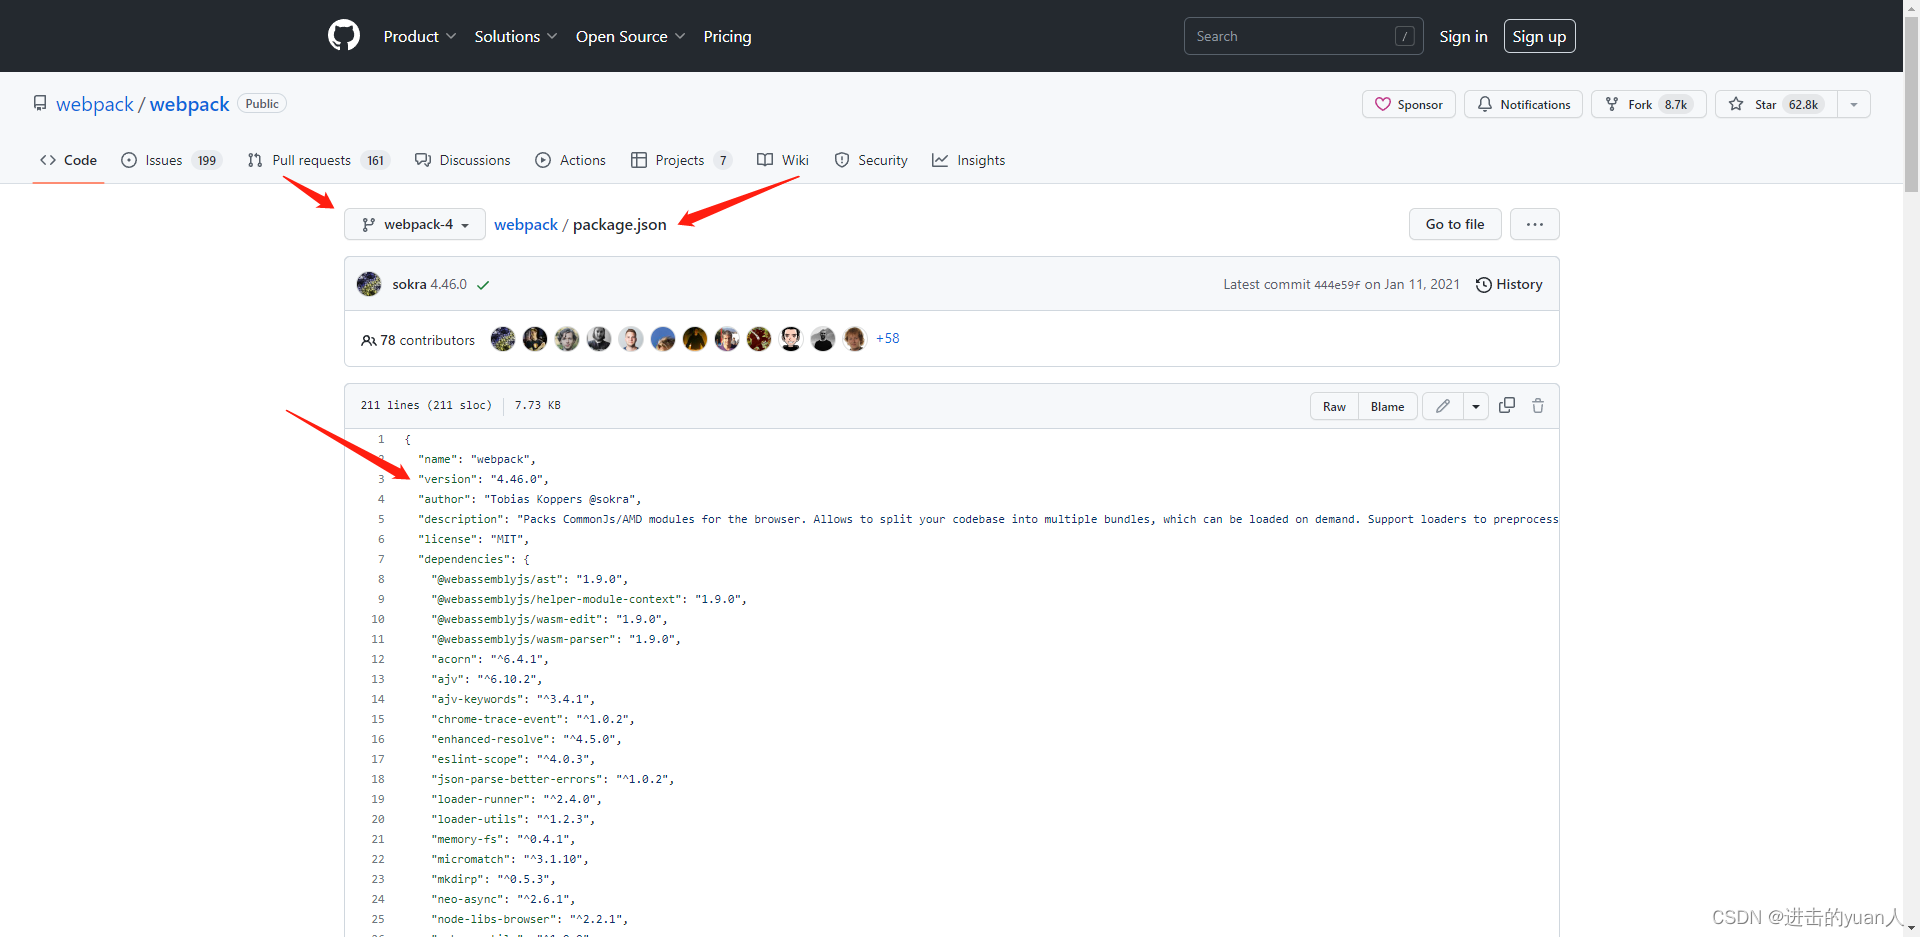Image resolution: width=1920 pixels, height=937 pixels.
Task: Select line number 7 in code
Action: (381, 559)
